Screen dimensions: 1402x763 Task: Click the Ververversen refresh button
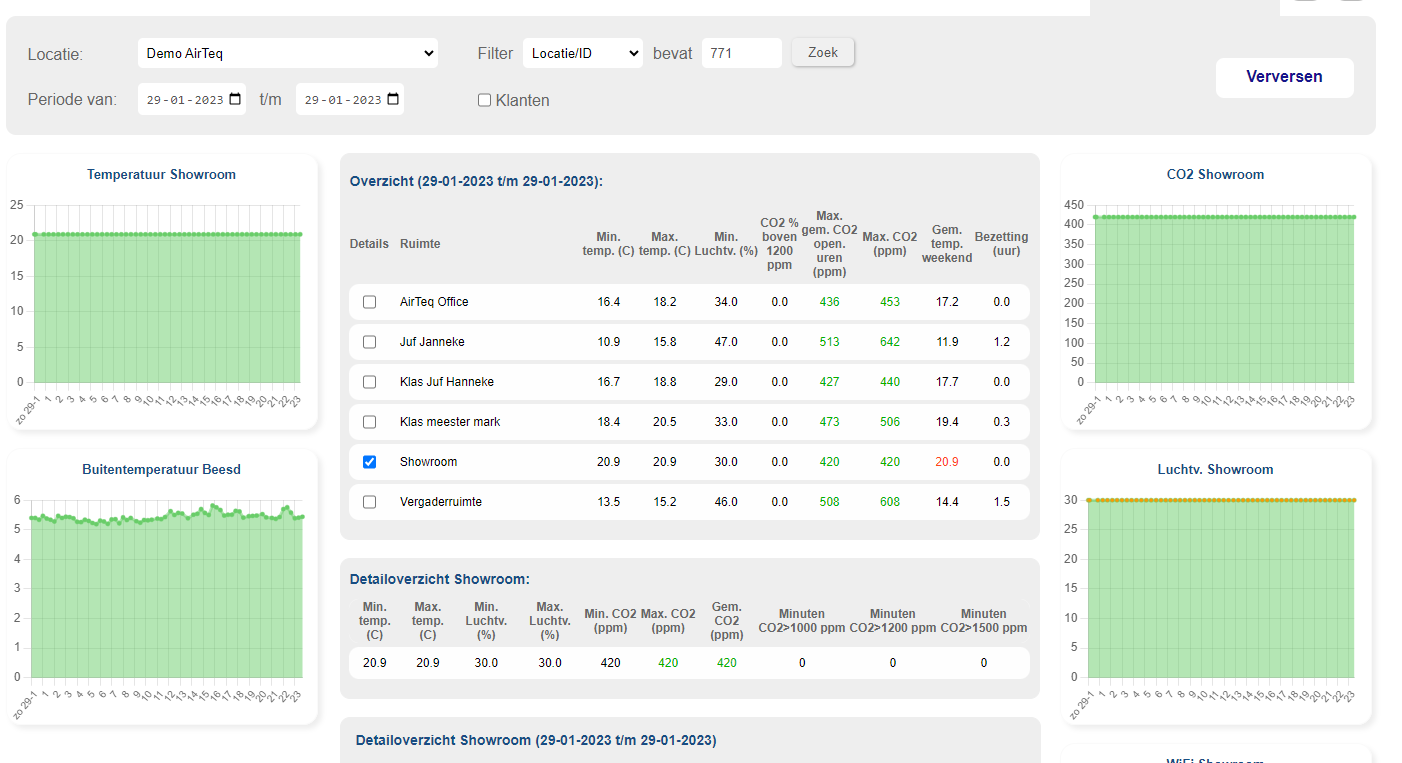pos(1284,77)
